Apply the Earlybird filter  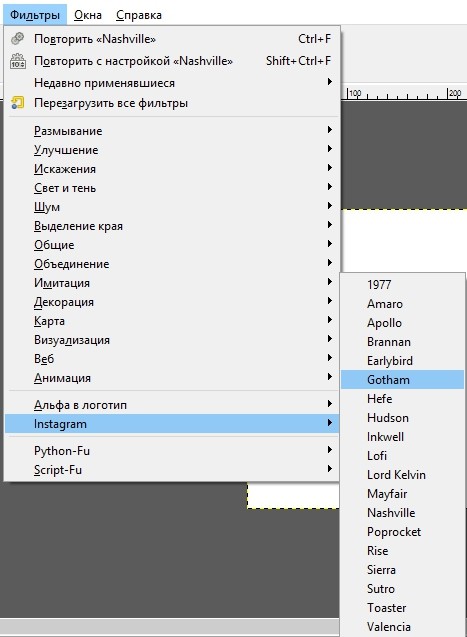tap(402, 361)
